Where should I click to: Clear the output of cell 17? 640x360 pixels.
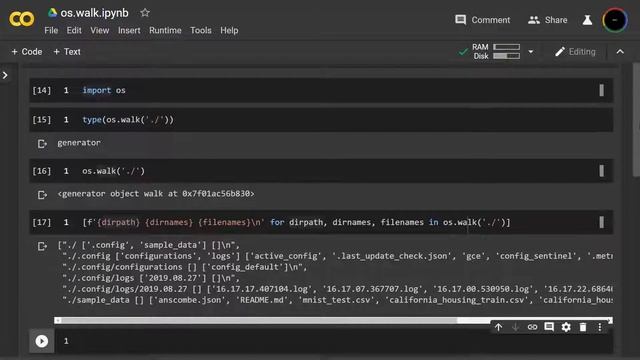click(x=42, y=246)
